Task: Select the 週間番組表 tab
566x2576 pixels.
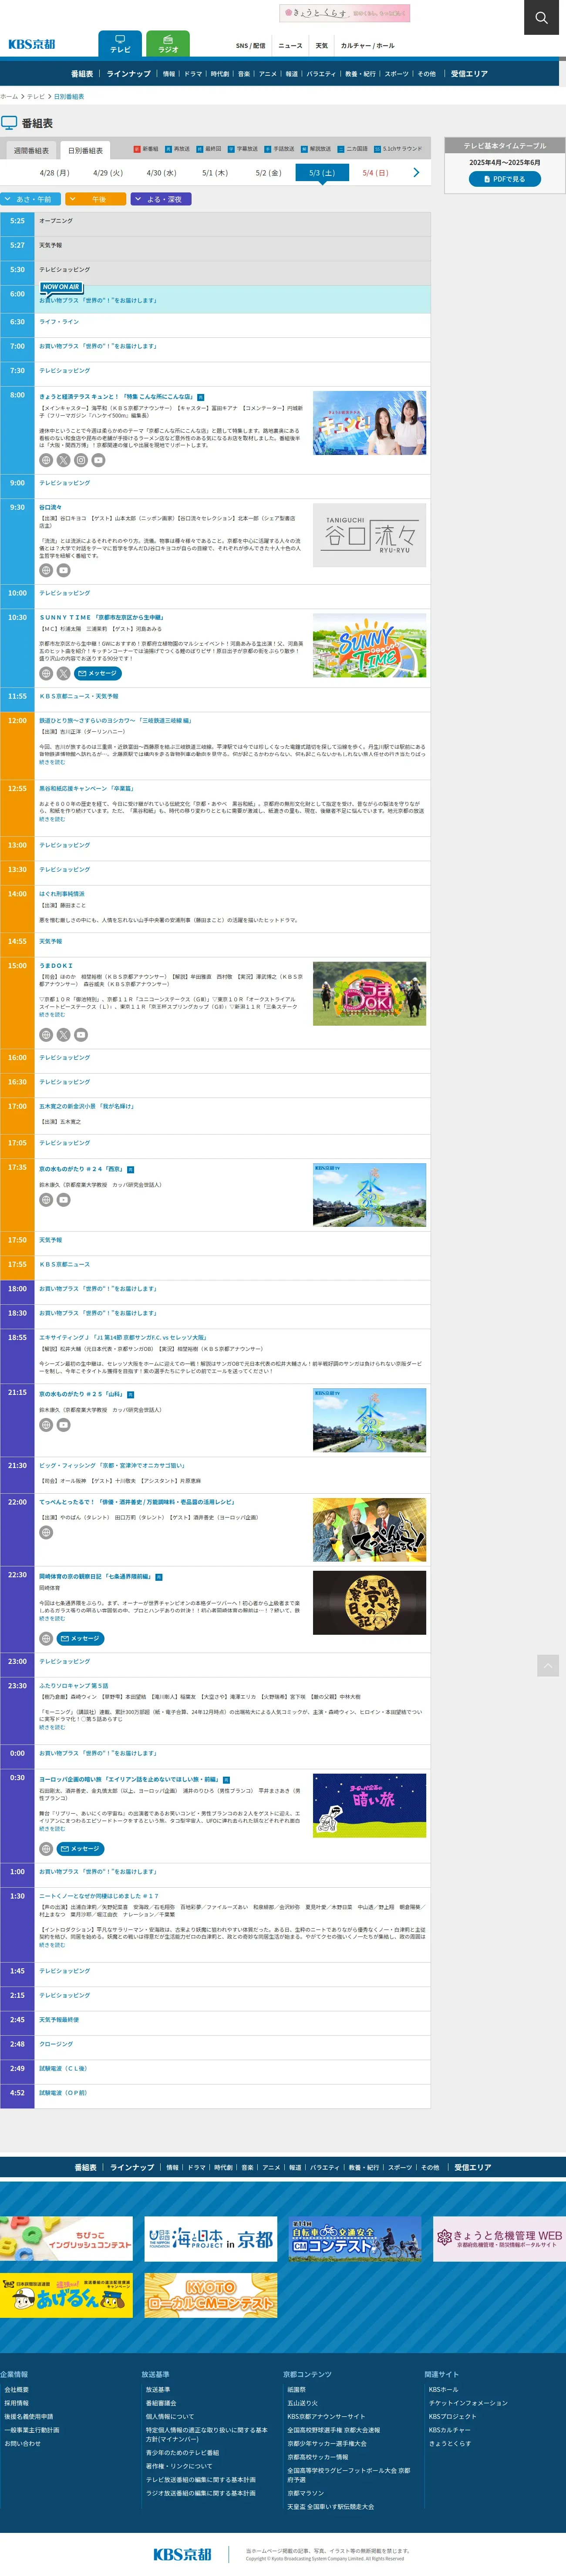Action: coord(31,150)
